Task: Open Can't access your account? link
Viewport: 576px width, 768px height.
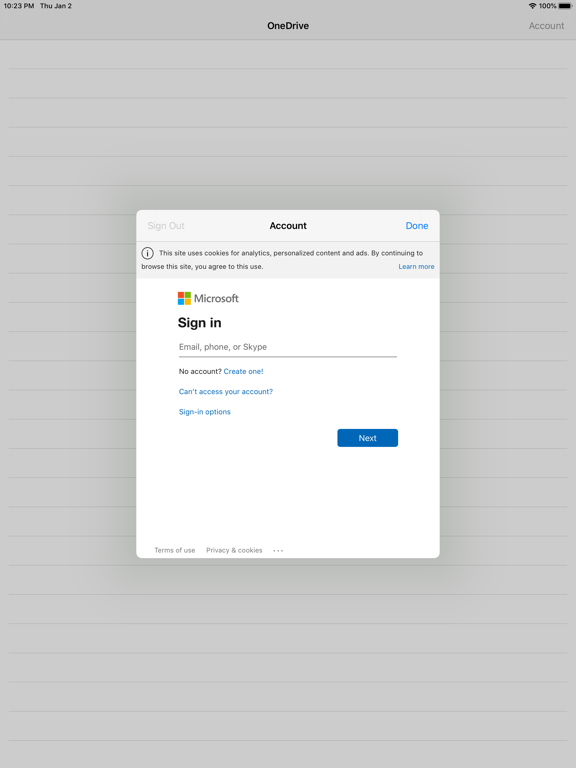Action: (x=226, y=391)
